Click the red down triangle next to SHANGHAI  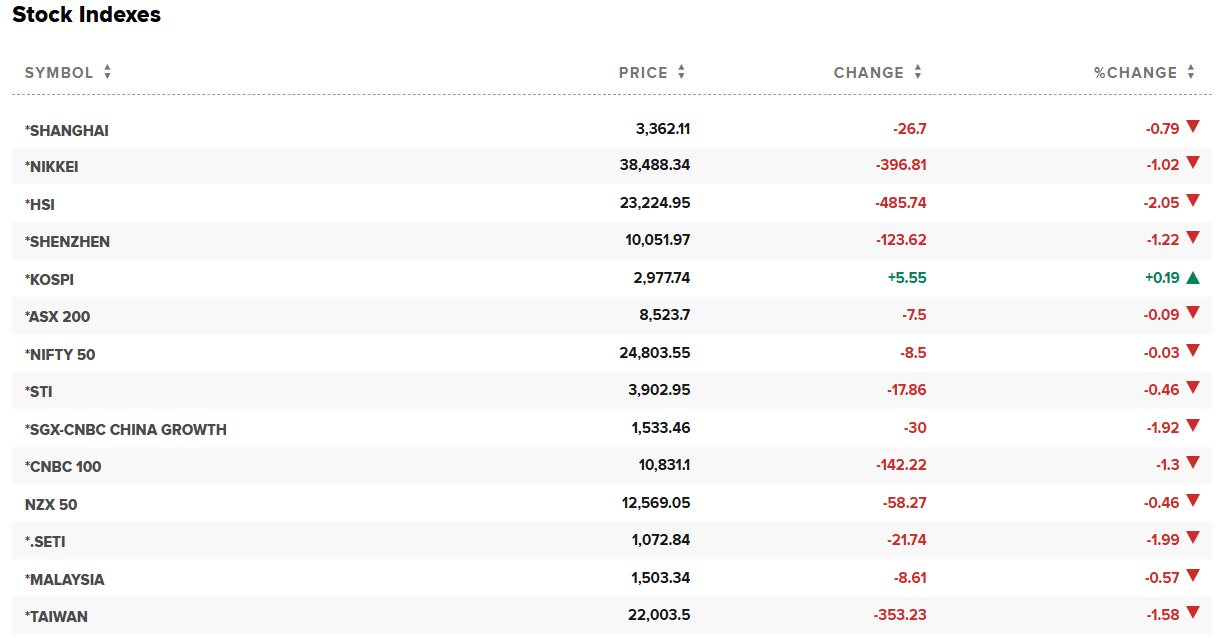click(1193, 126)
